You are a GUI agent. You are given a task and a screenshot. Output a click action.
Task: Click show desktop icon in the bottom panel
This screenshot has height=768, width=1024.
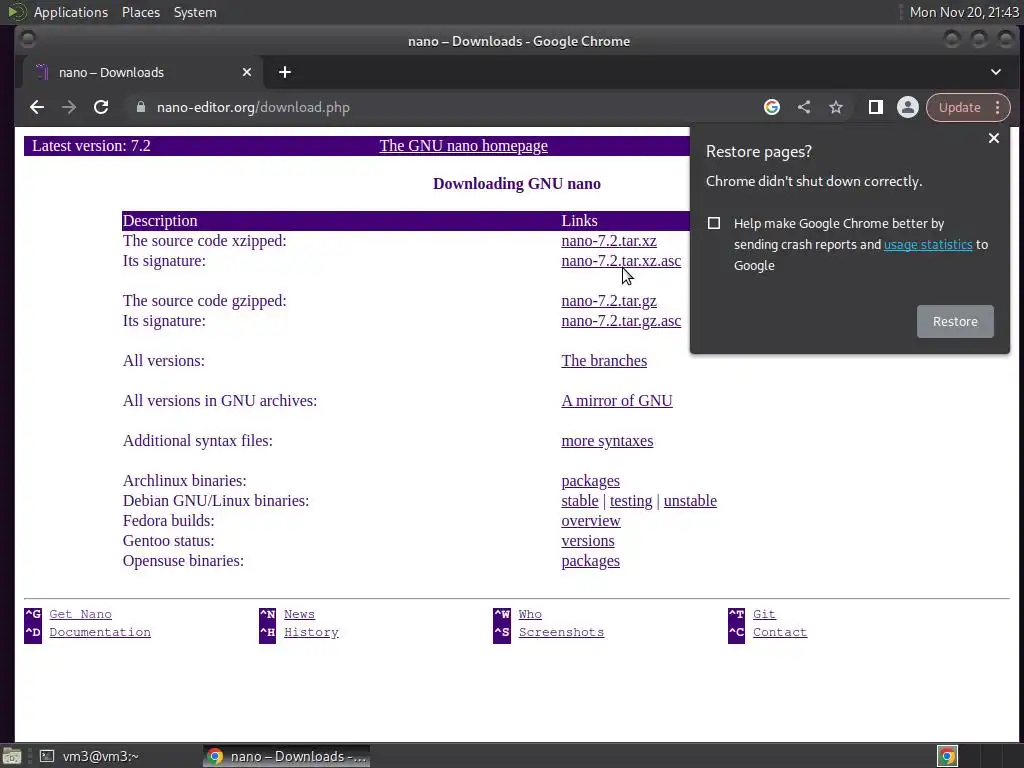coord(12,756)
